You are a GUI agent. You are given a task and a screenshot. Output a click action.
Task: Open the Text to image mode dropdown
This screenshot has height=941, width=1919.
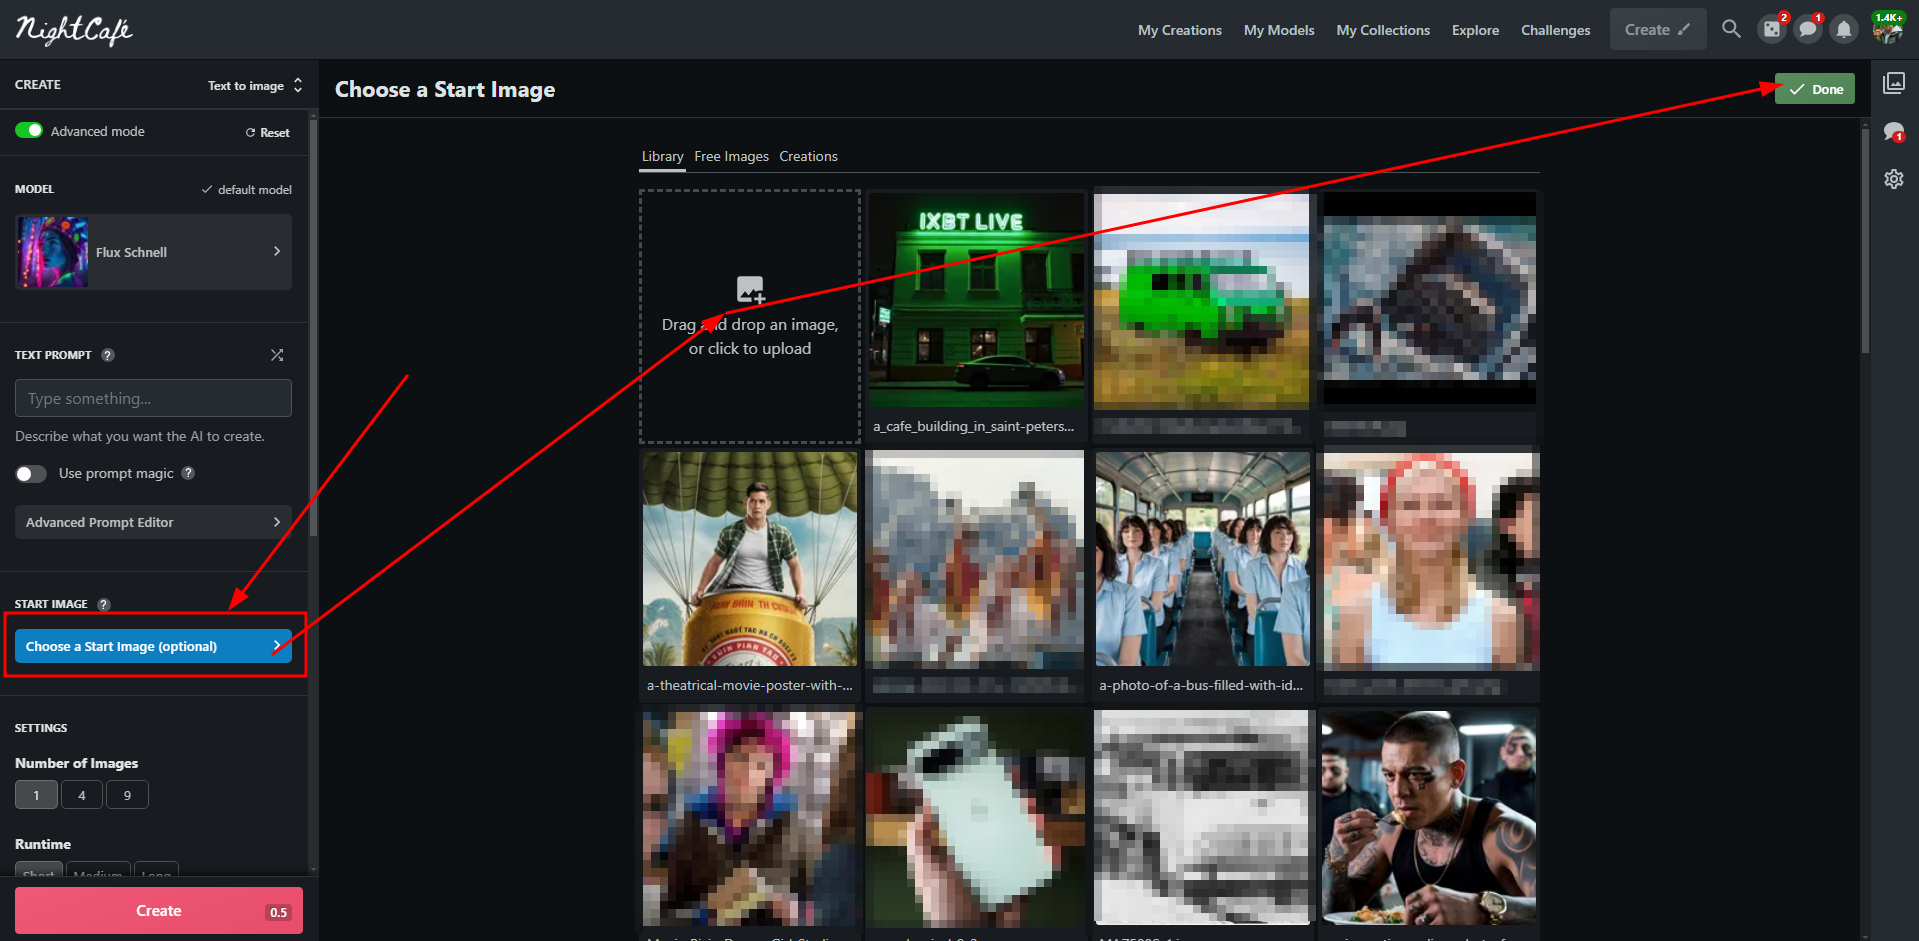(x=255, y=86)
